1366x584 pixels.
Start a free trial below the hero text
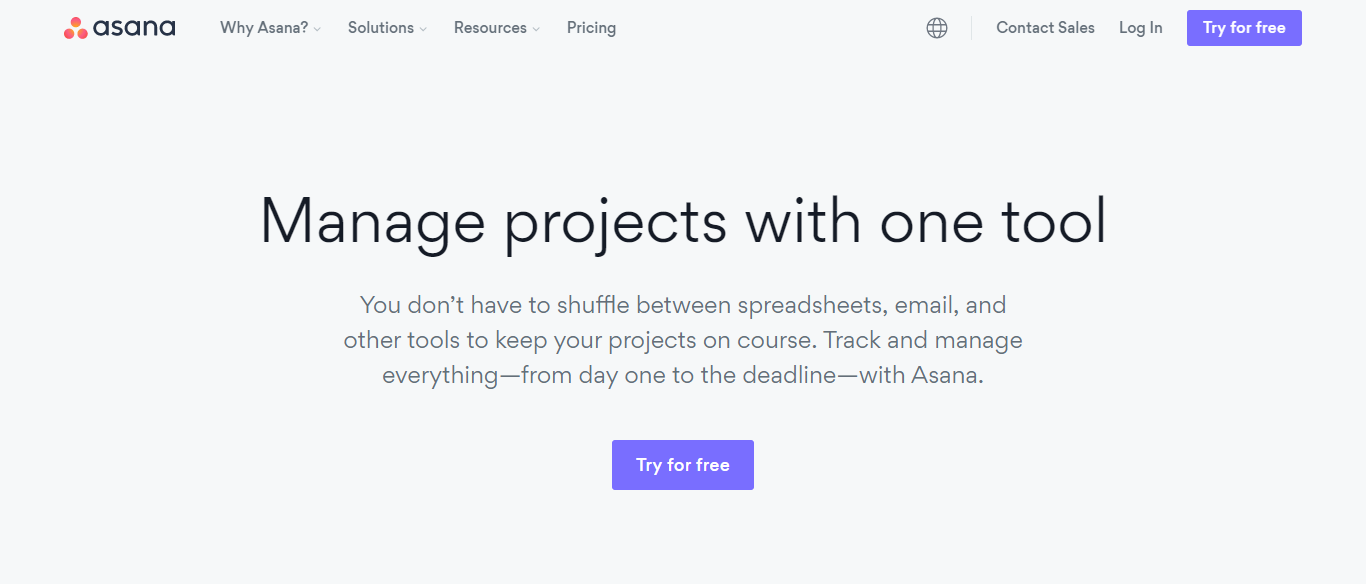[x=682, y=464]
